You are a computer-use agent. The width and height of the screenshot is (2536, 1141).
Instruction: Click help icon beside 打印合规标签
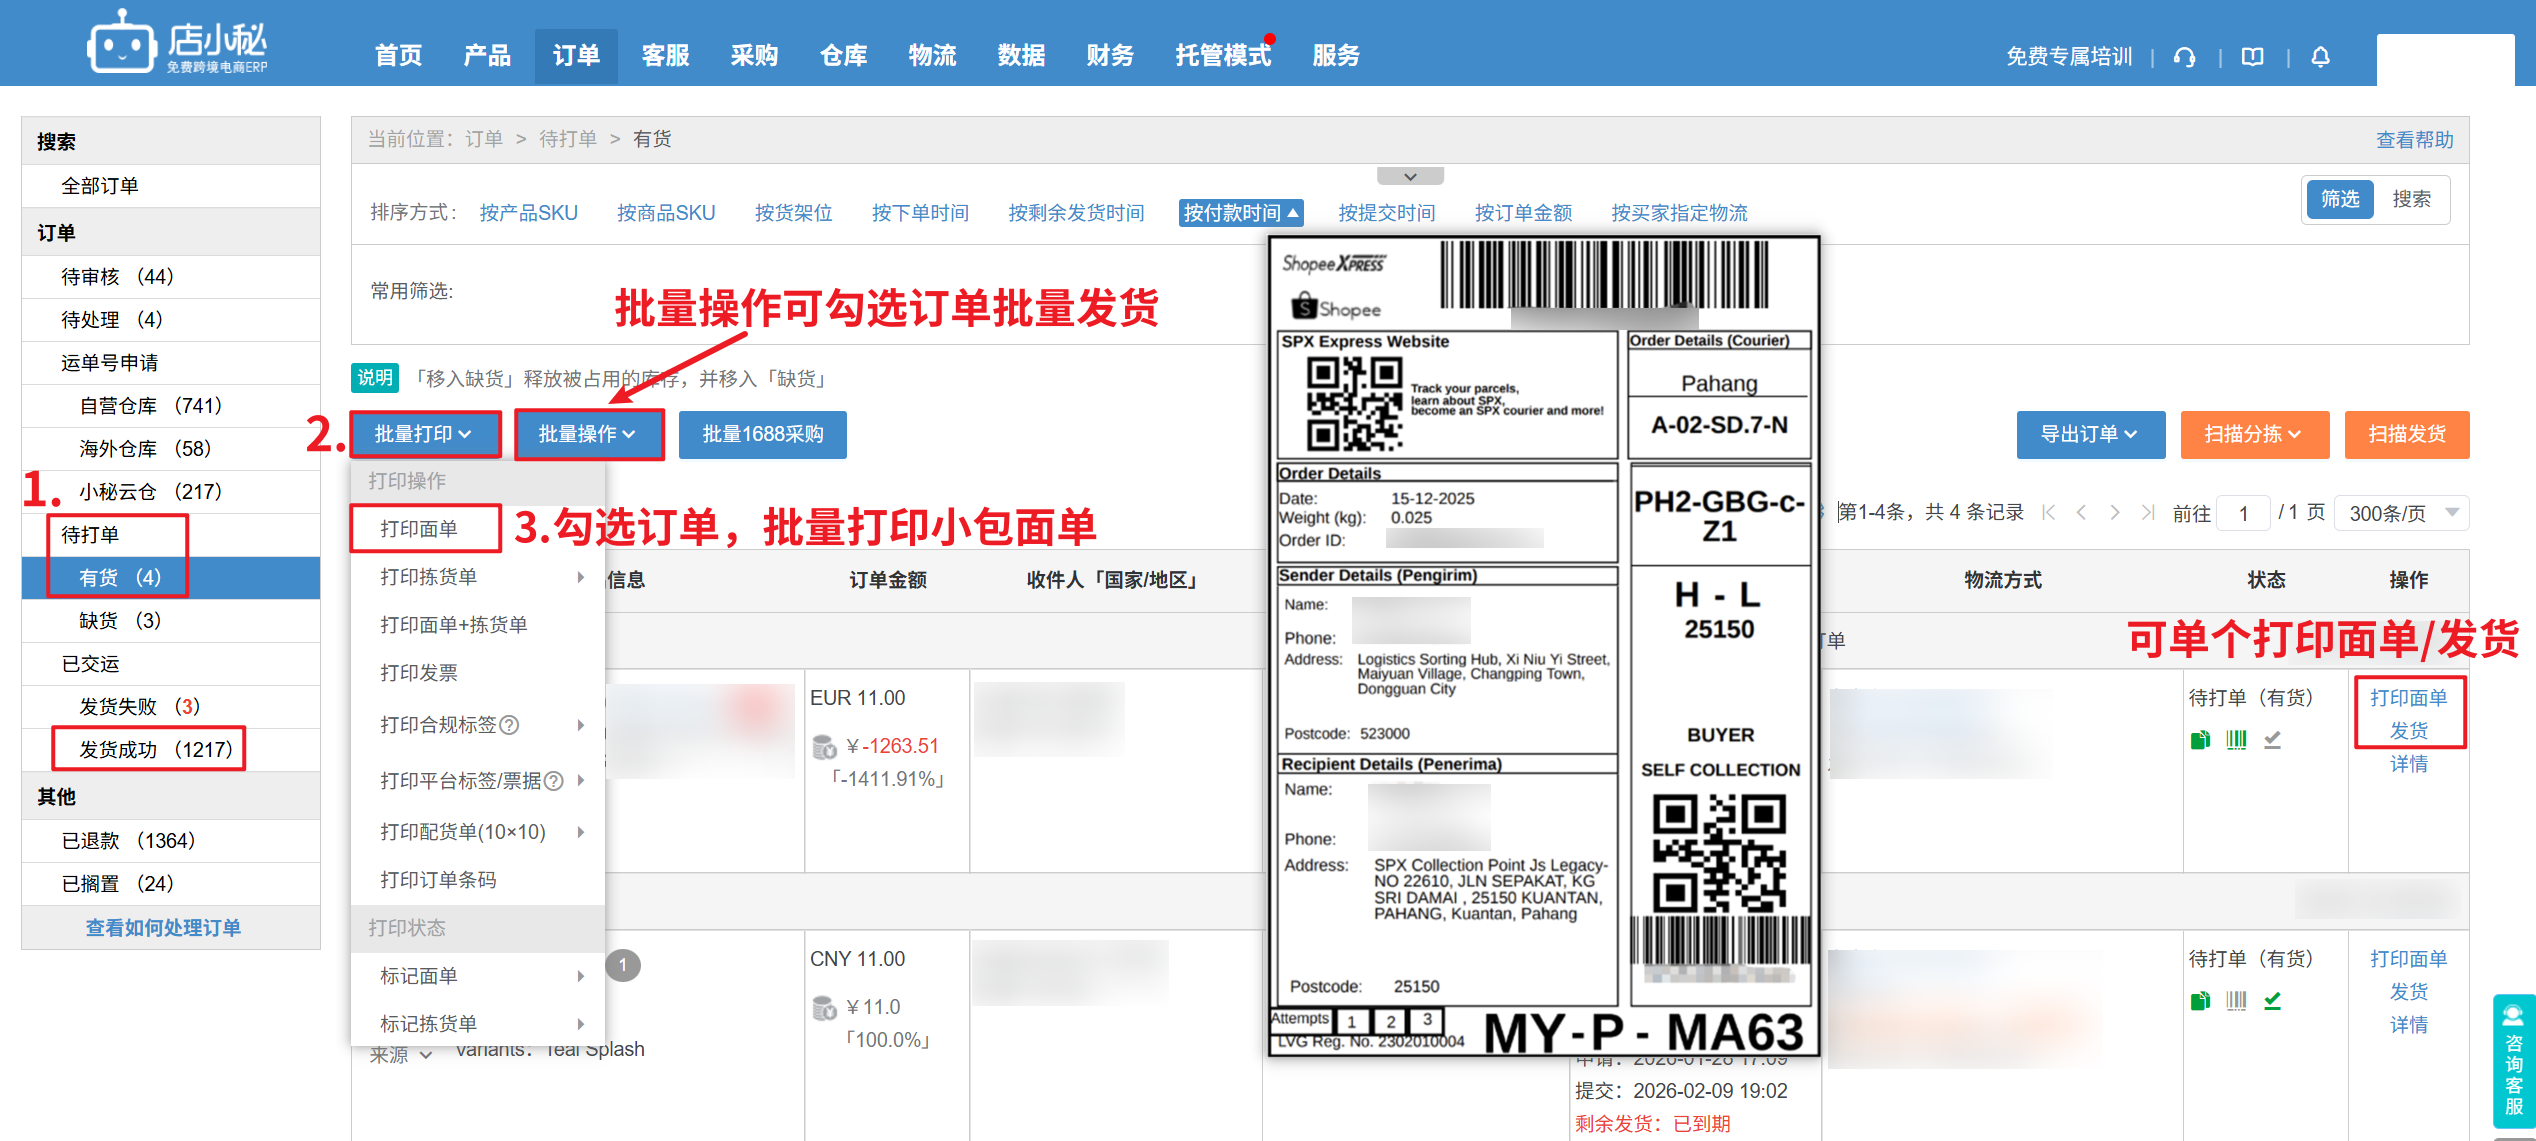509,725
